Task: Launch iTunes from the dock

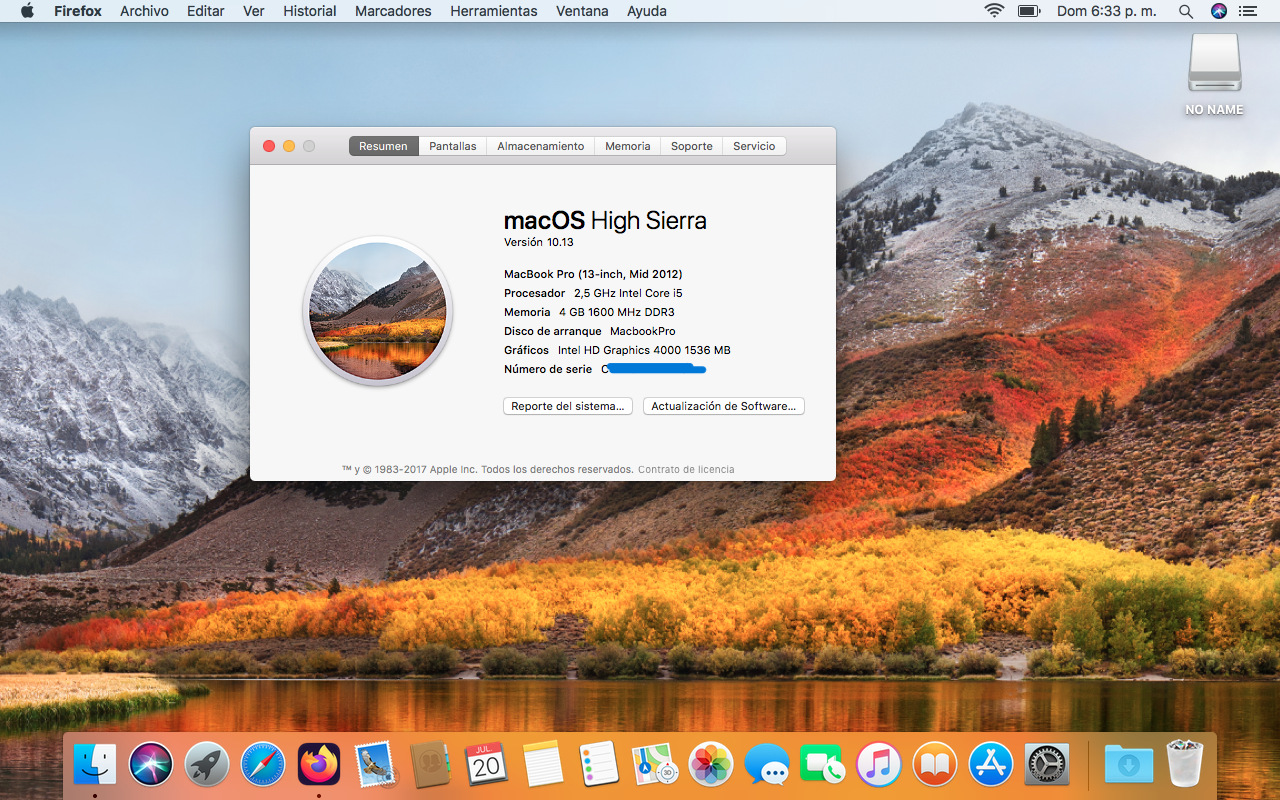Action: [x=879, y=765]
